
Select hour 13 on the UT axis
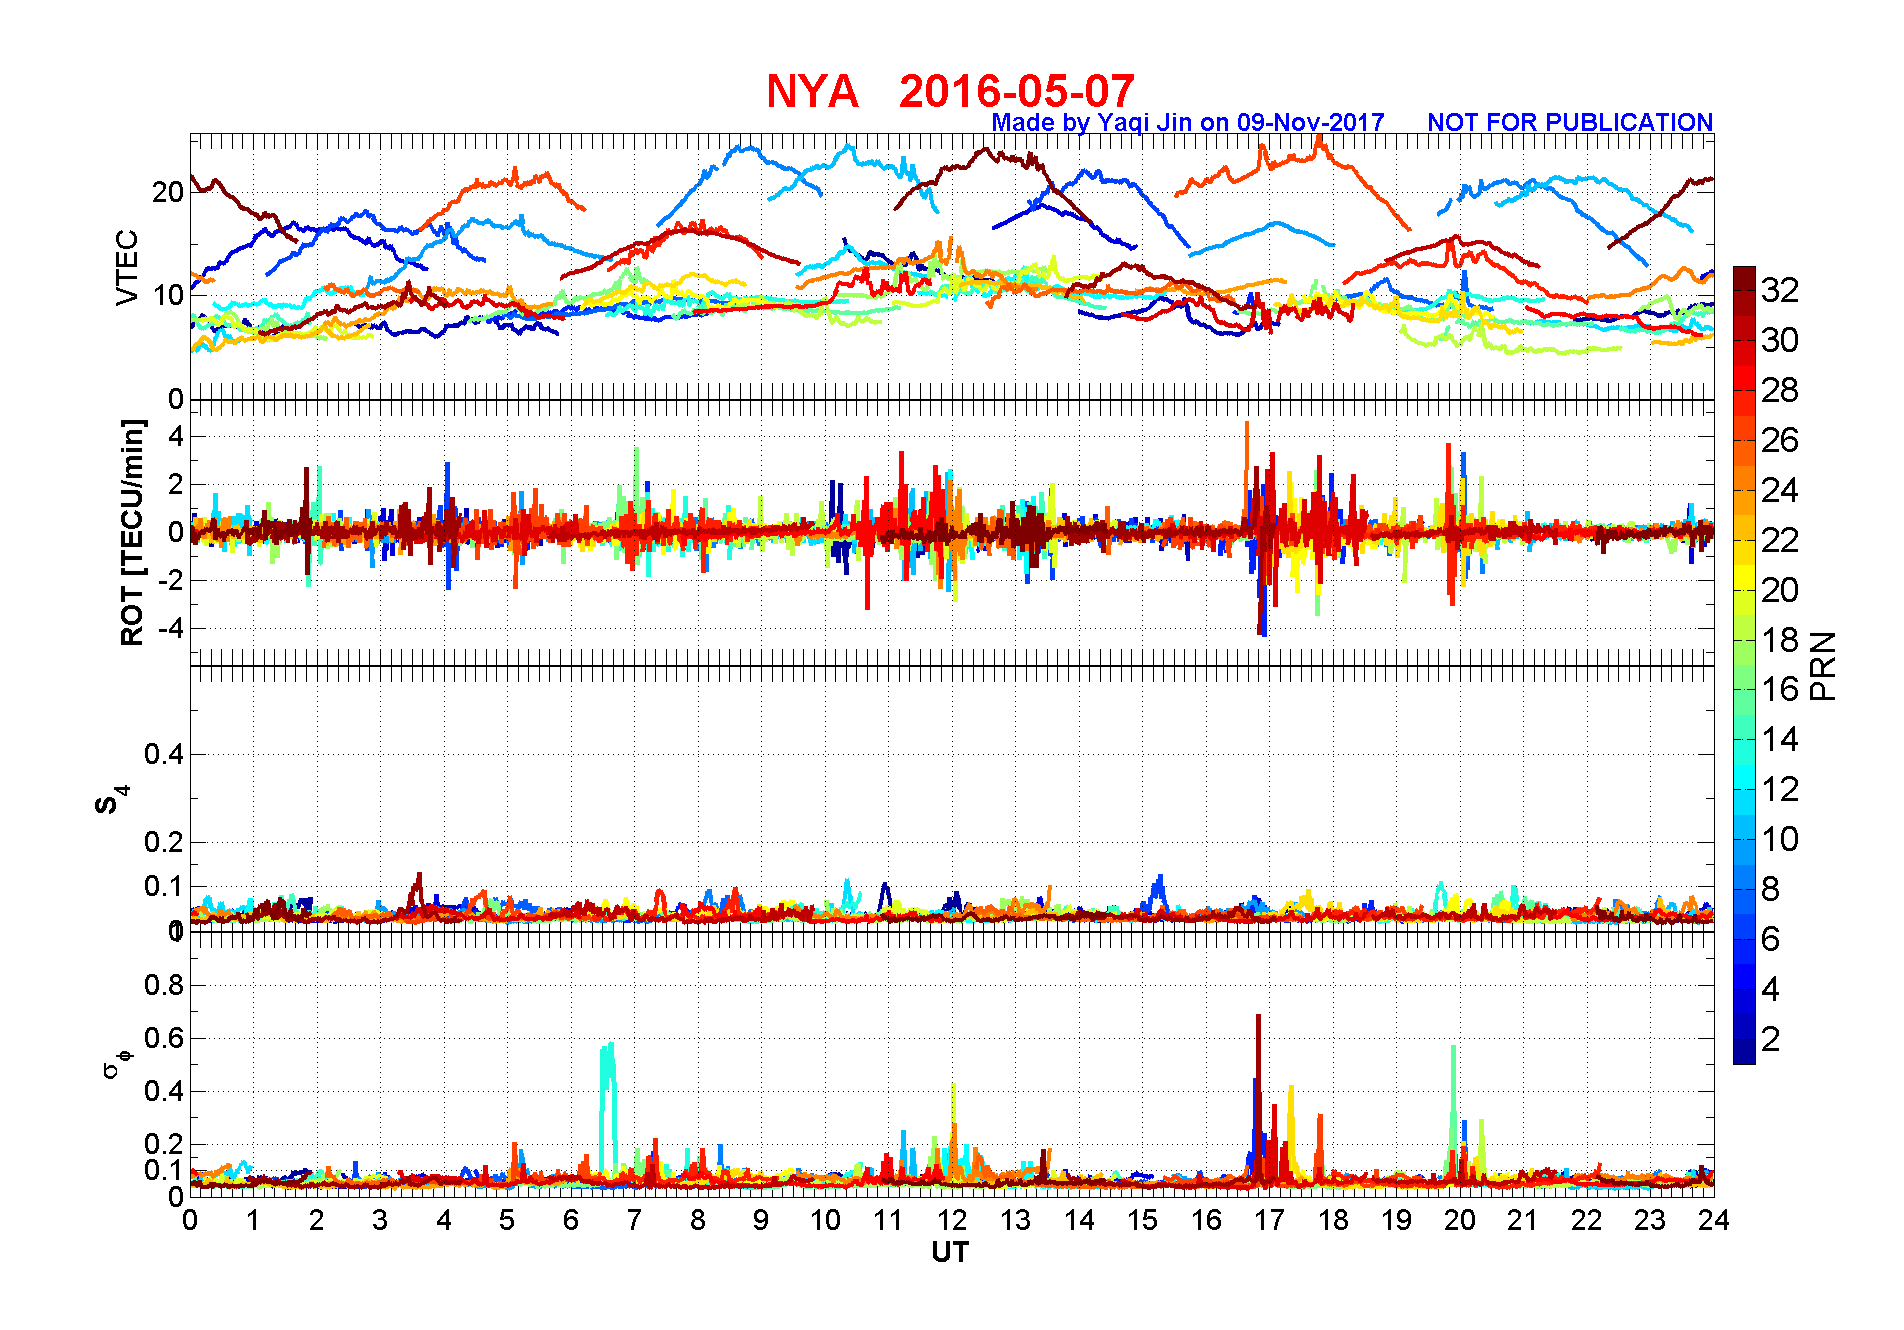tap(1016, 1220)
